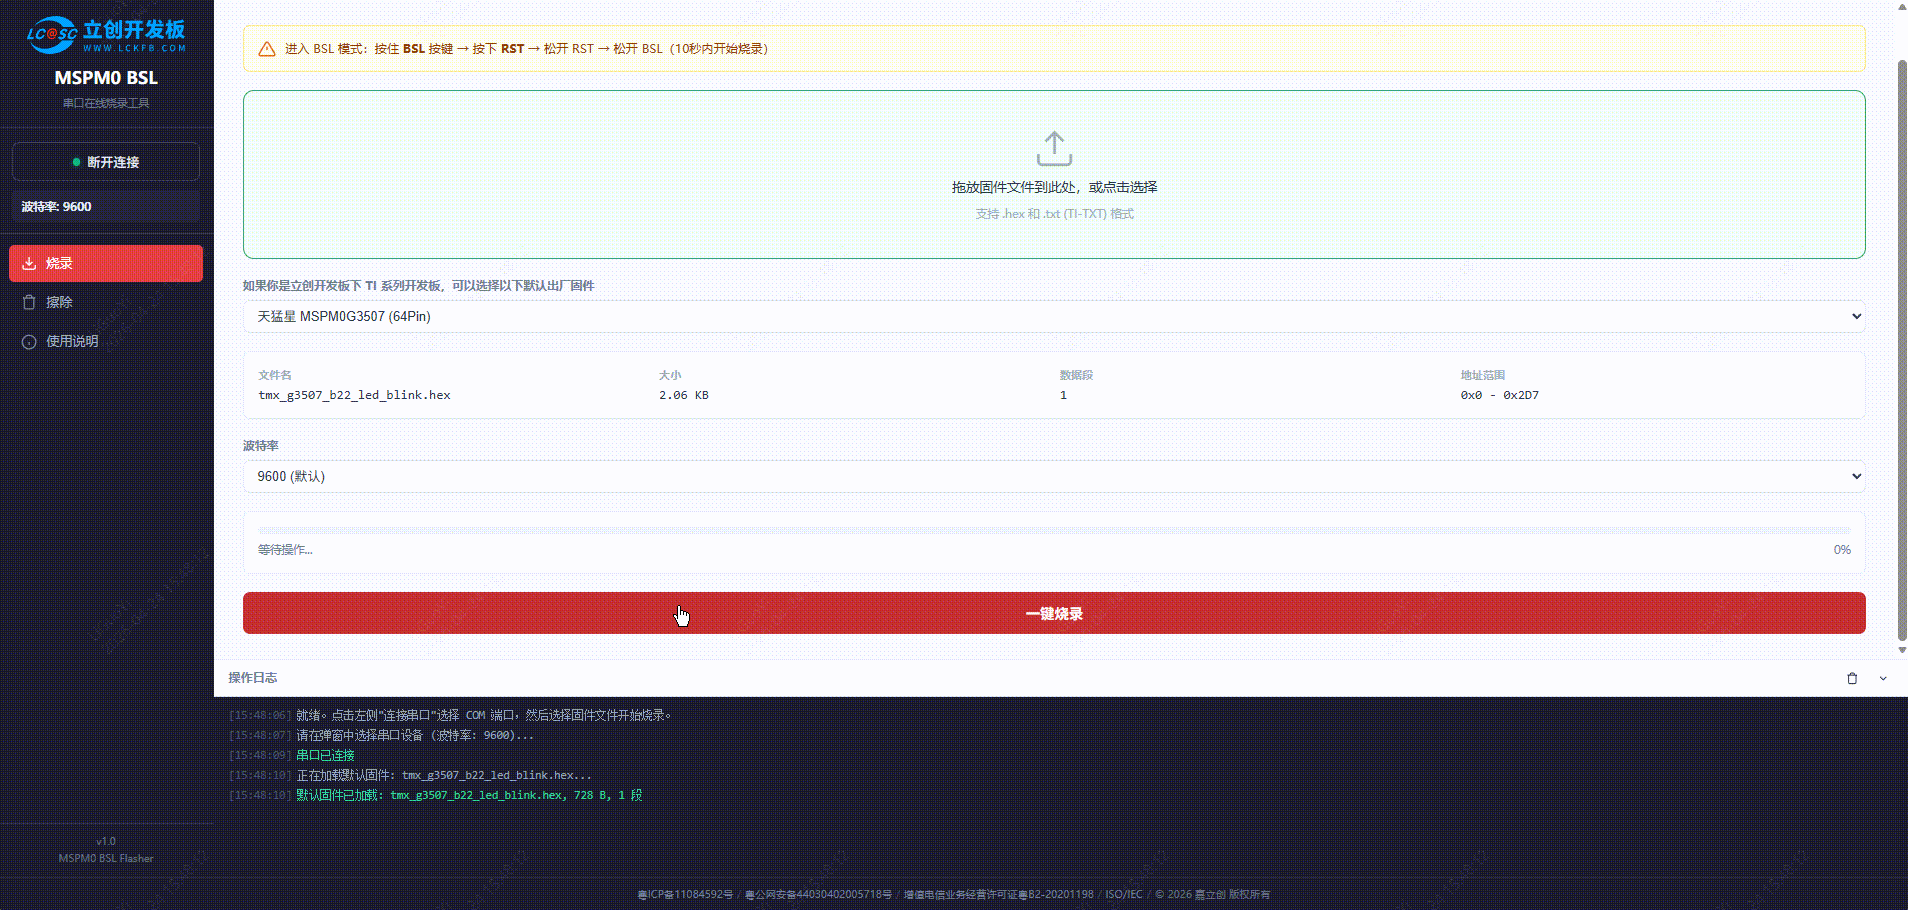Image resolution: width=1908 pixels, height=910 pixels.
Task: Click the green connection status dot
Action: coord(76,162)
